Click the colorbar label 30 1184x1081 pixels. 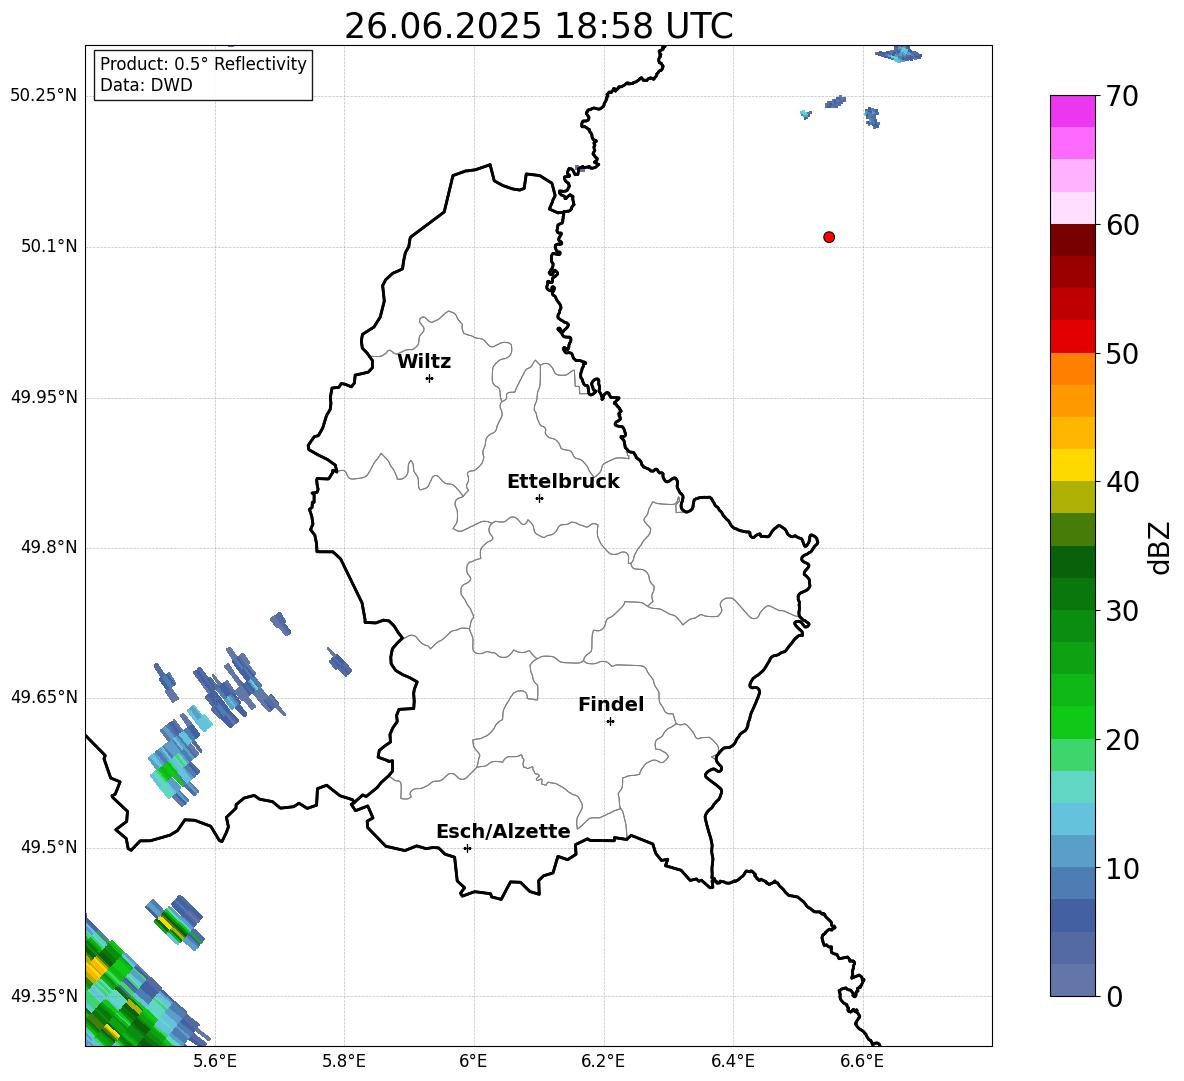pos(1122,611)
